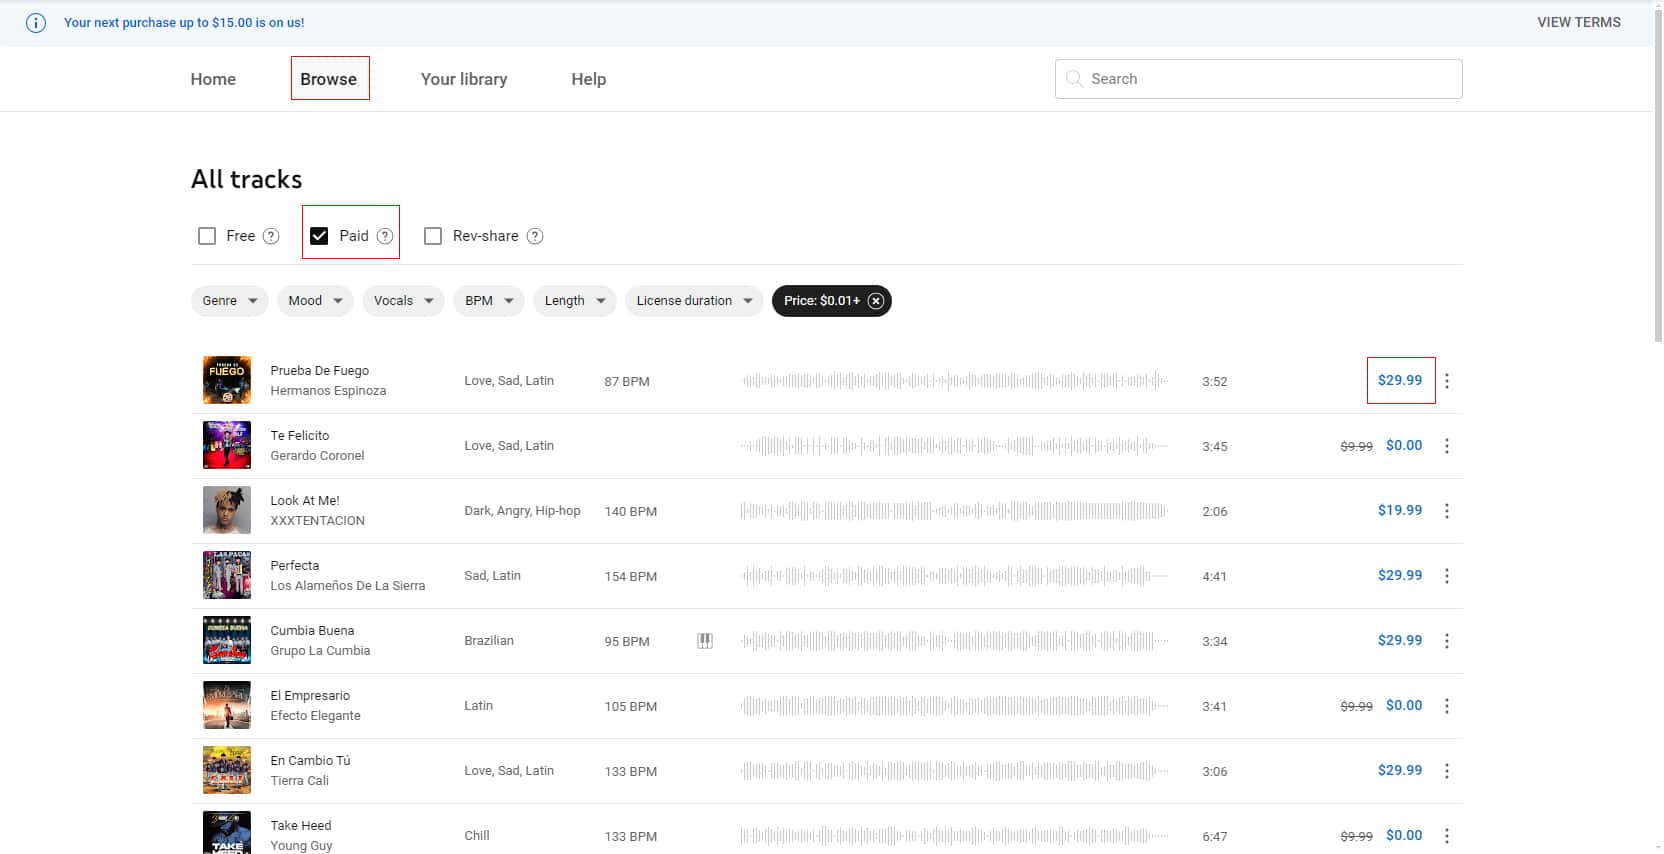Viewport: 1664px width, 854px height.
Task: Go to the Home tab
Action: [x=213, y=79]
